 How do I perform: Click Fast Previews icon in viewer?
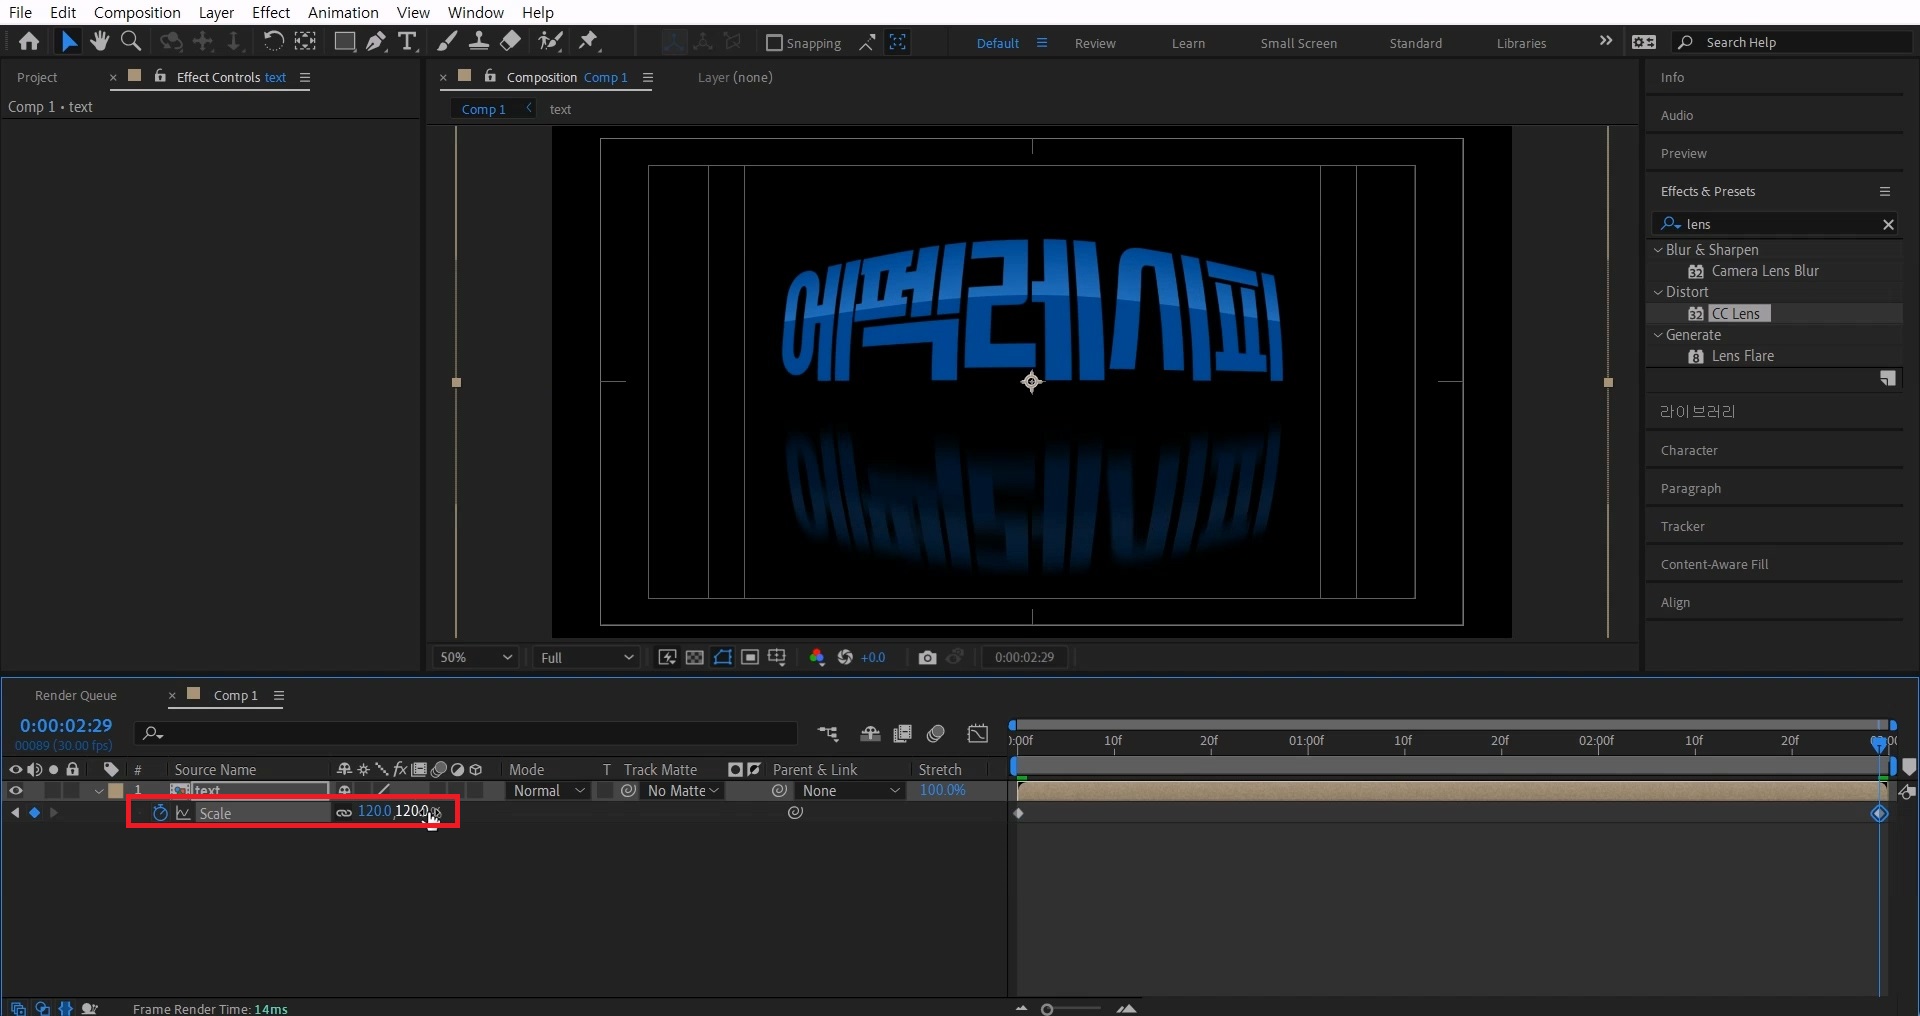[667, 657]
